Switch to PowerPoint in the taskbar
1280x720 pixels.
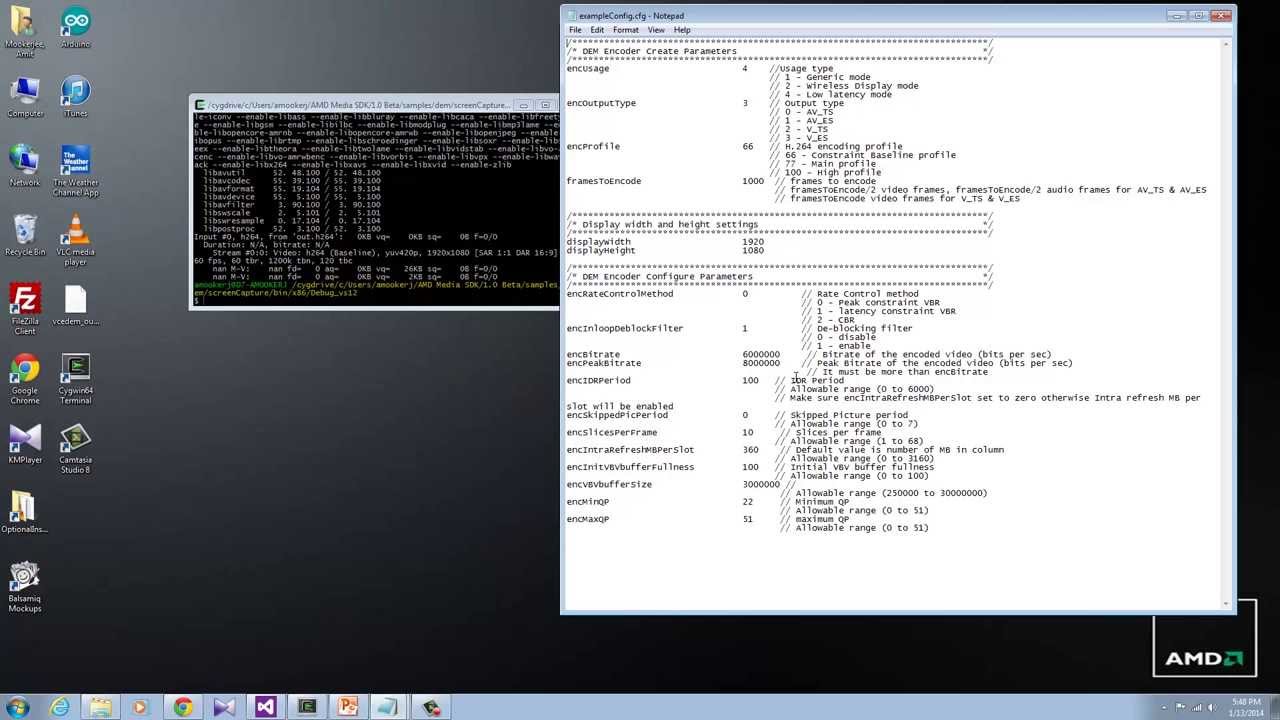coord(347,707)
